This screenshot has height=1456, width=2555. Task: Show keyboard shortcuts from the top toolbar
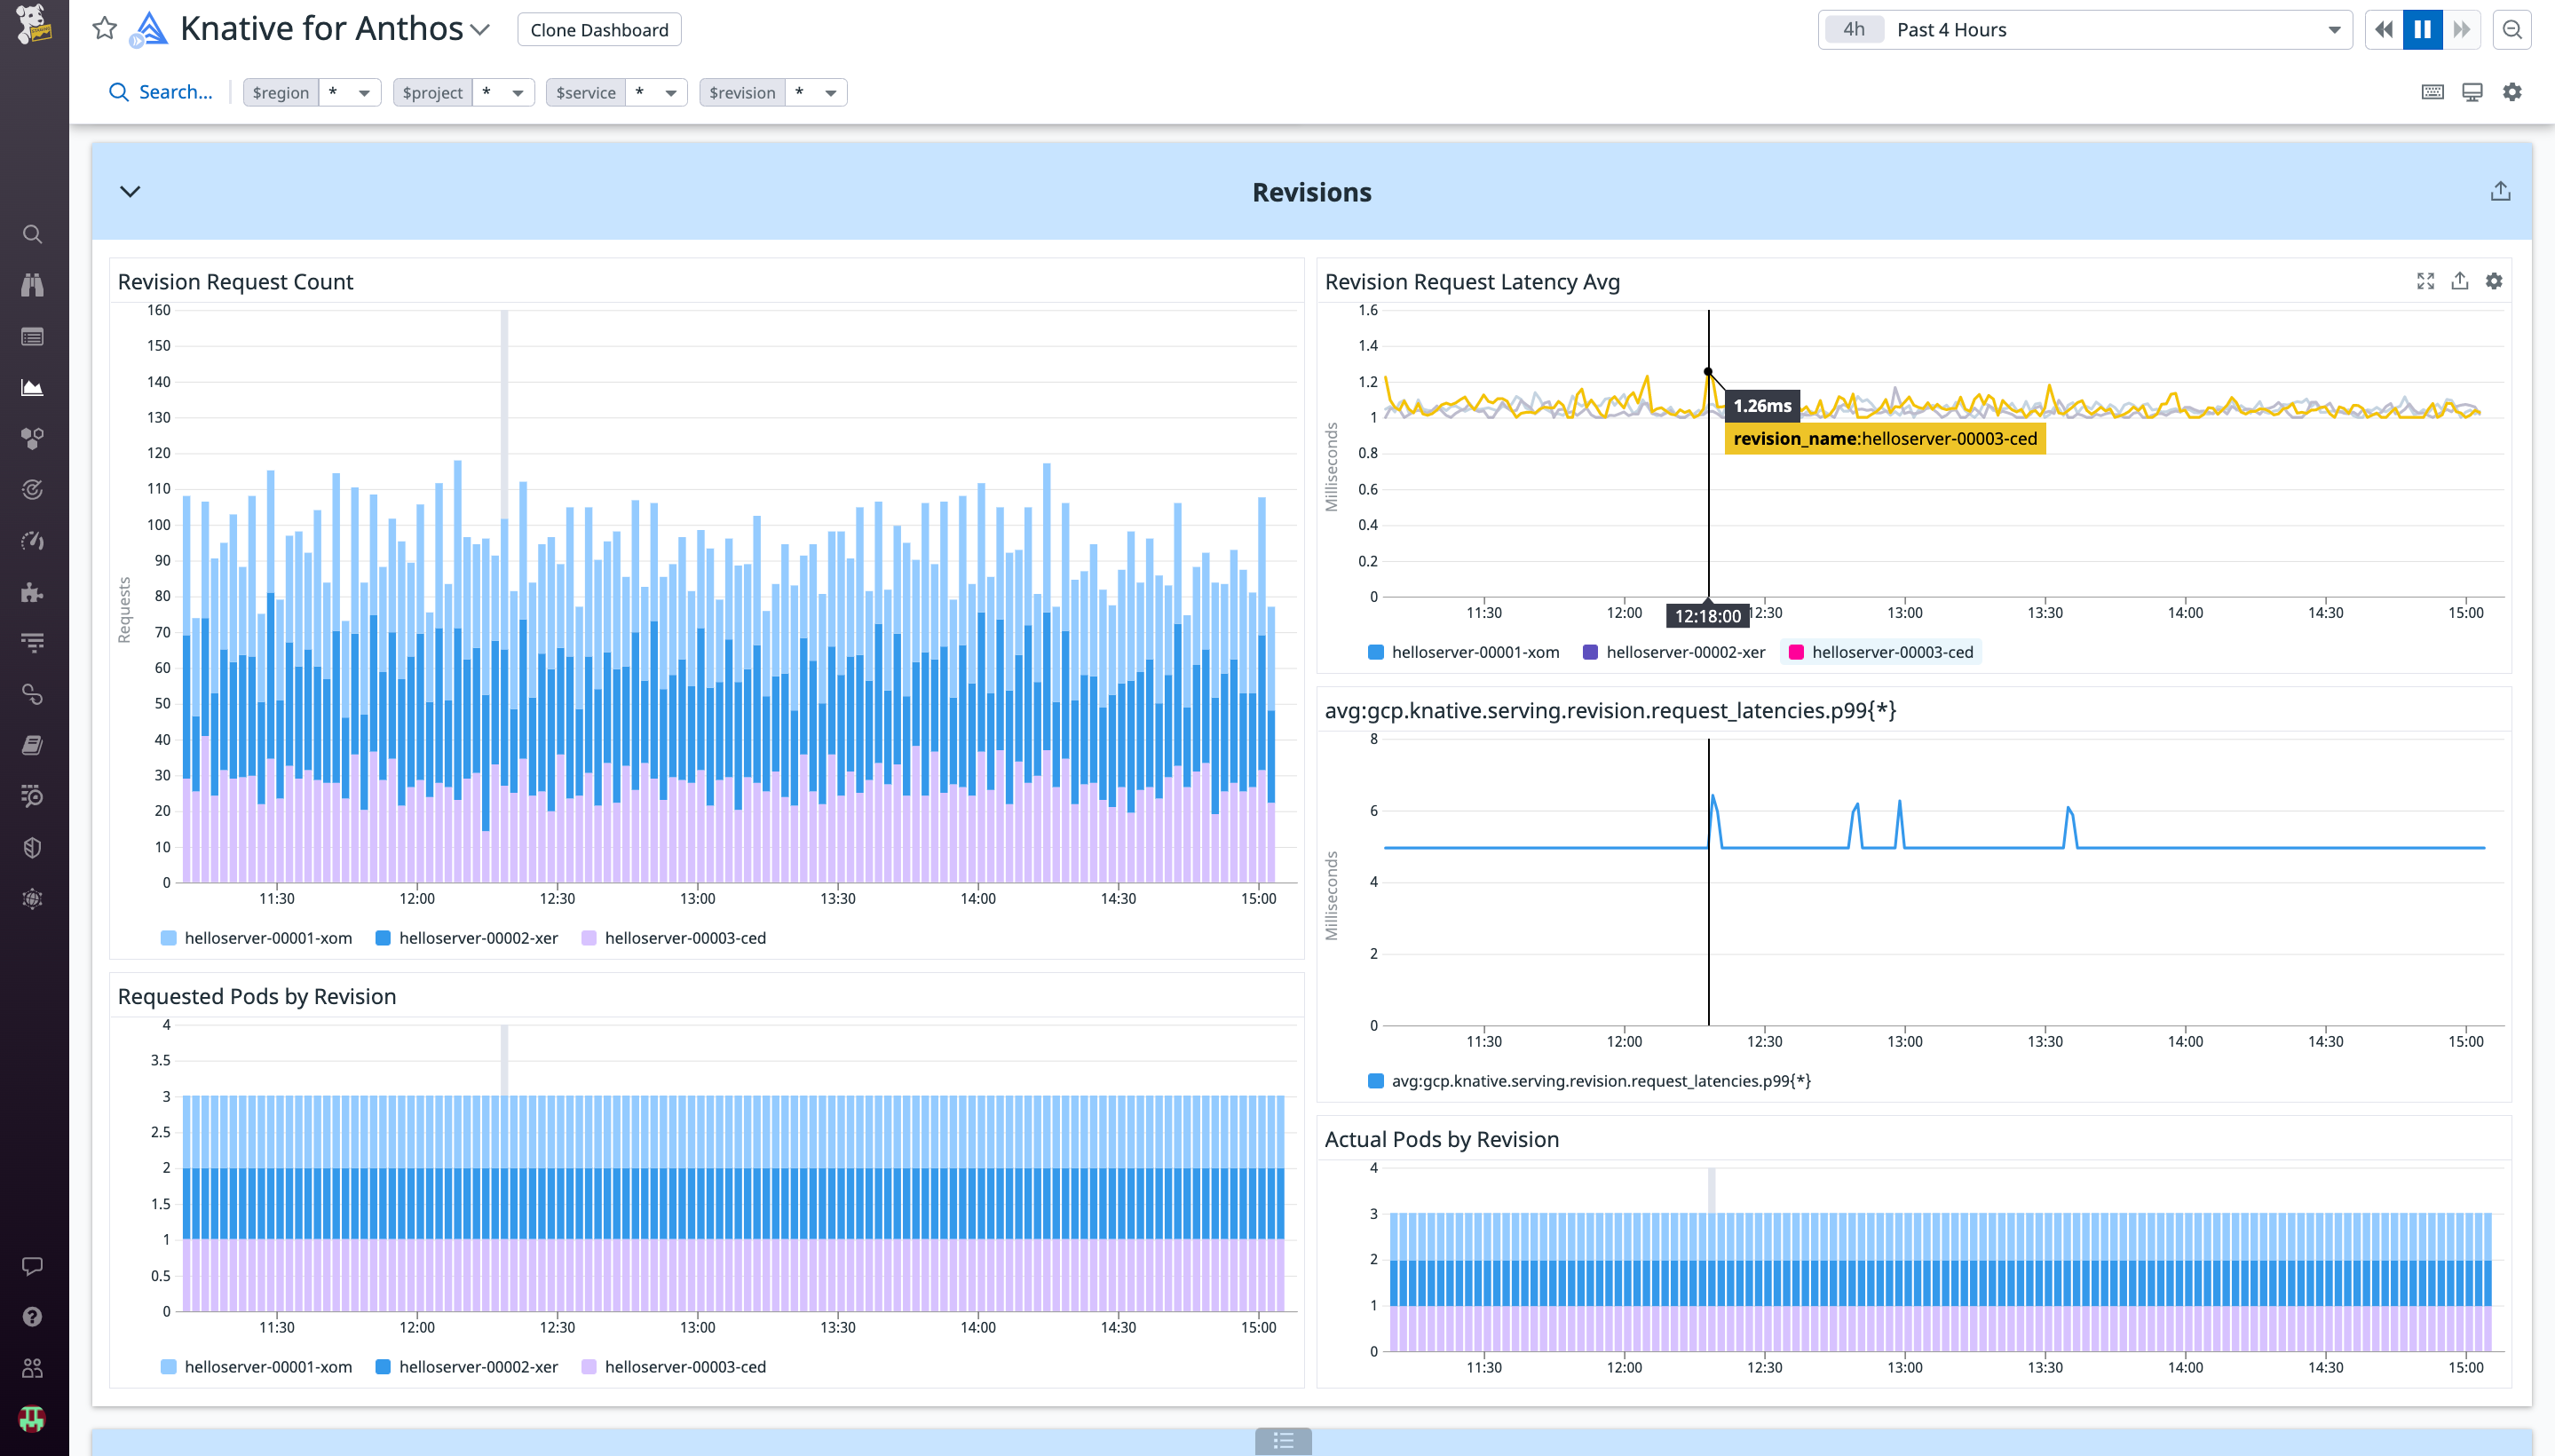(2432, 91)
